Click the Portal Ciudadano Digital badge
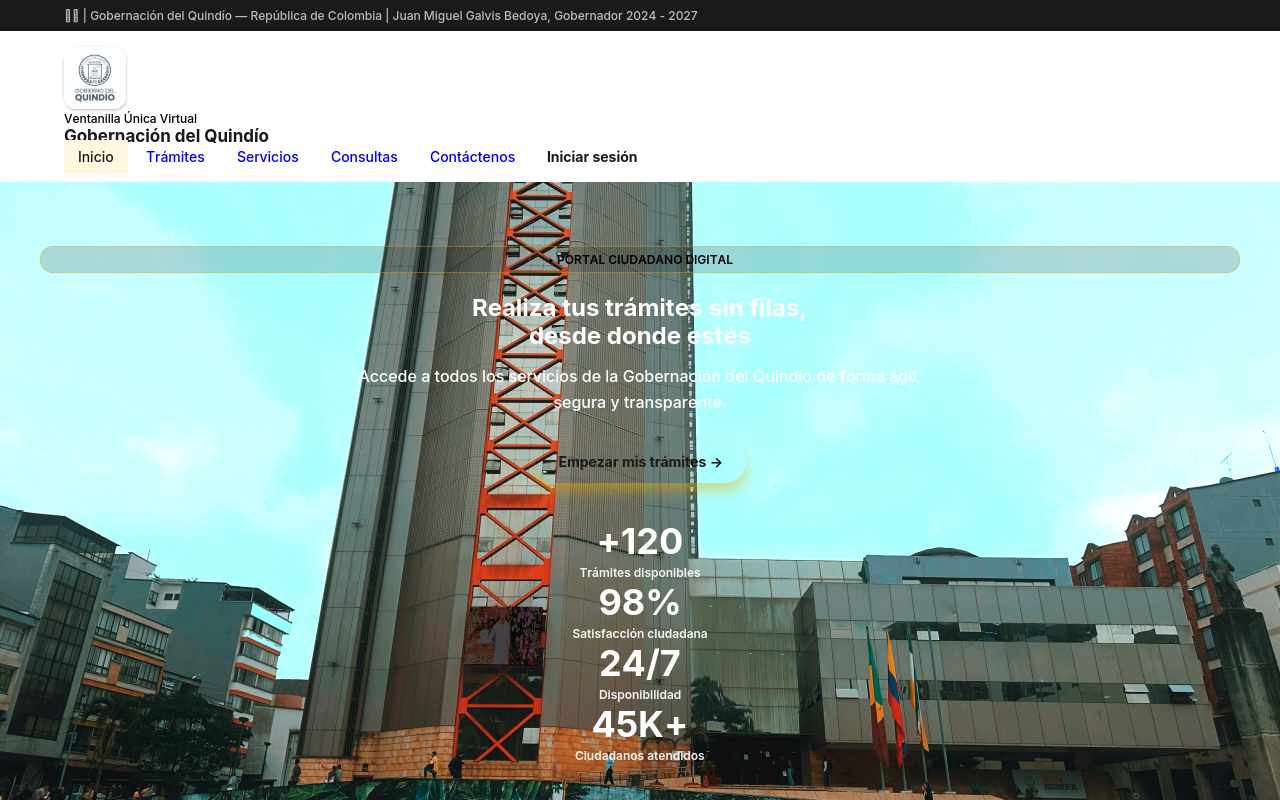 [640, 259]
